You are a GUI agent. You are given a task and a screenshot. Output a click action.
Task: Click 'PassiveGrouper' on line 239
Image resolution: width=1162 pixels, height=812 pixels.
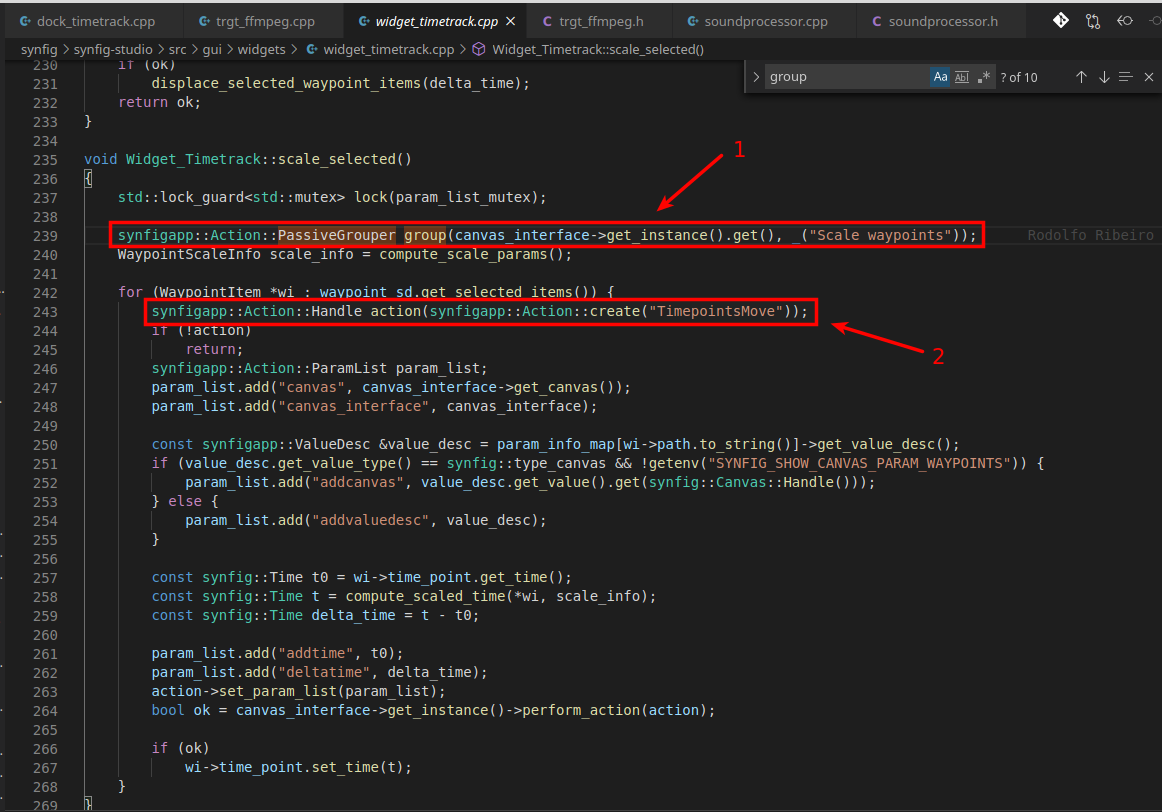tap(336, 236)
